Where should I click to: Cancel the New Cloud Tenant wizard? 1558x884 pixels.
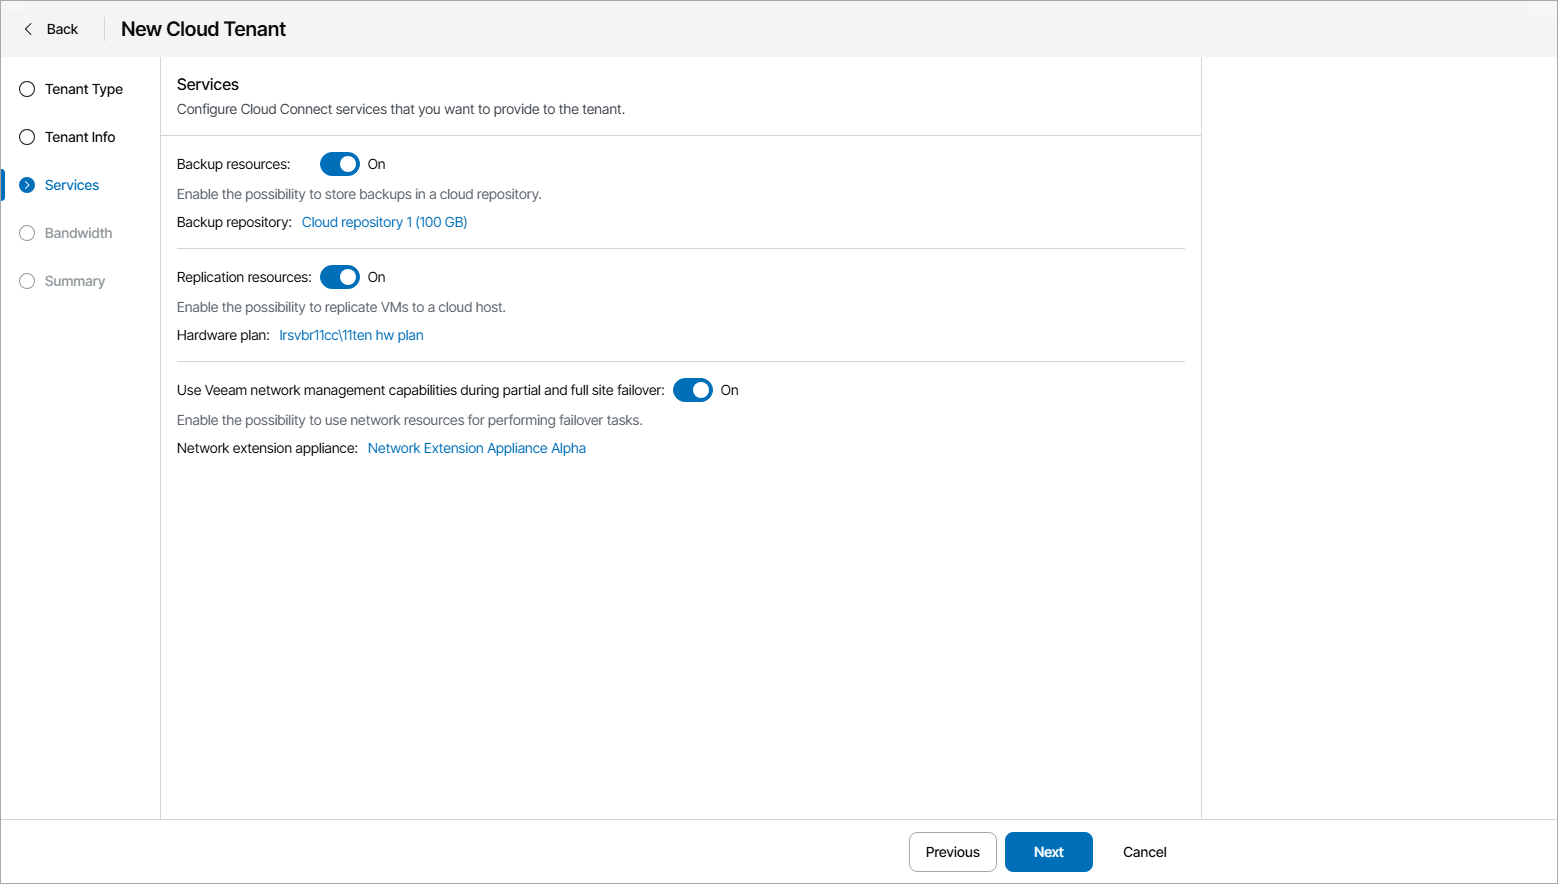1144,852
